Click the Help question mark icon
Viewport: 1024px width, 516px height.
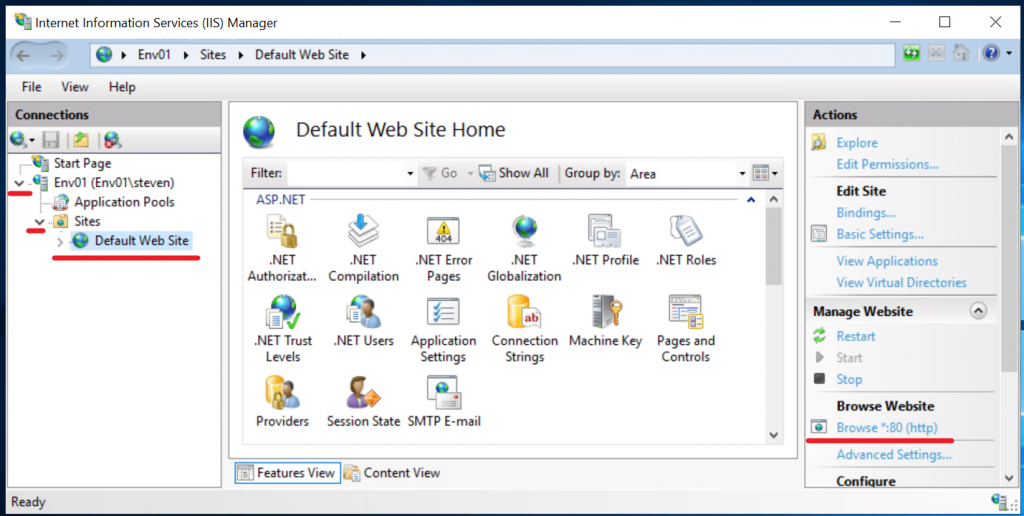click(990, 54)
